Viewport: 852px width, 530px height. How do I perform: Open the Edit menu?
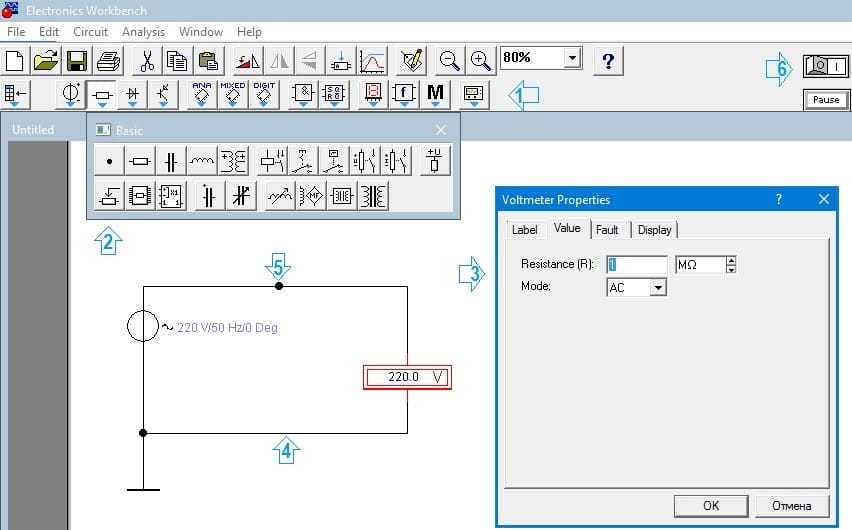(48, 32)
